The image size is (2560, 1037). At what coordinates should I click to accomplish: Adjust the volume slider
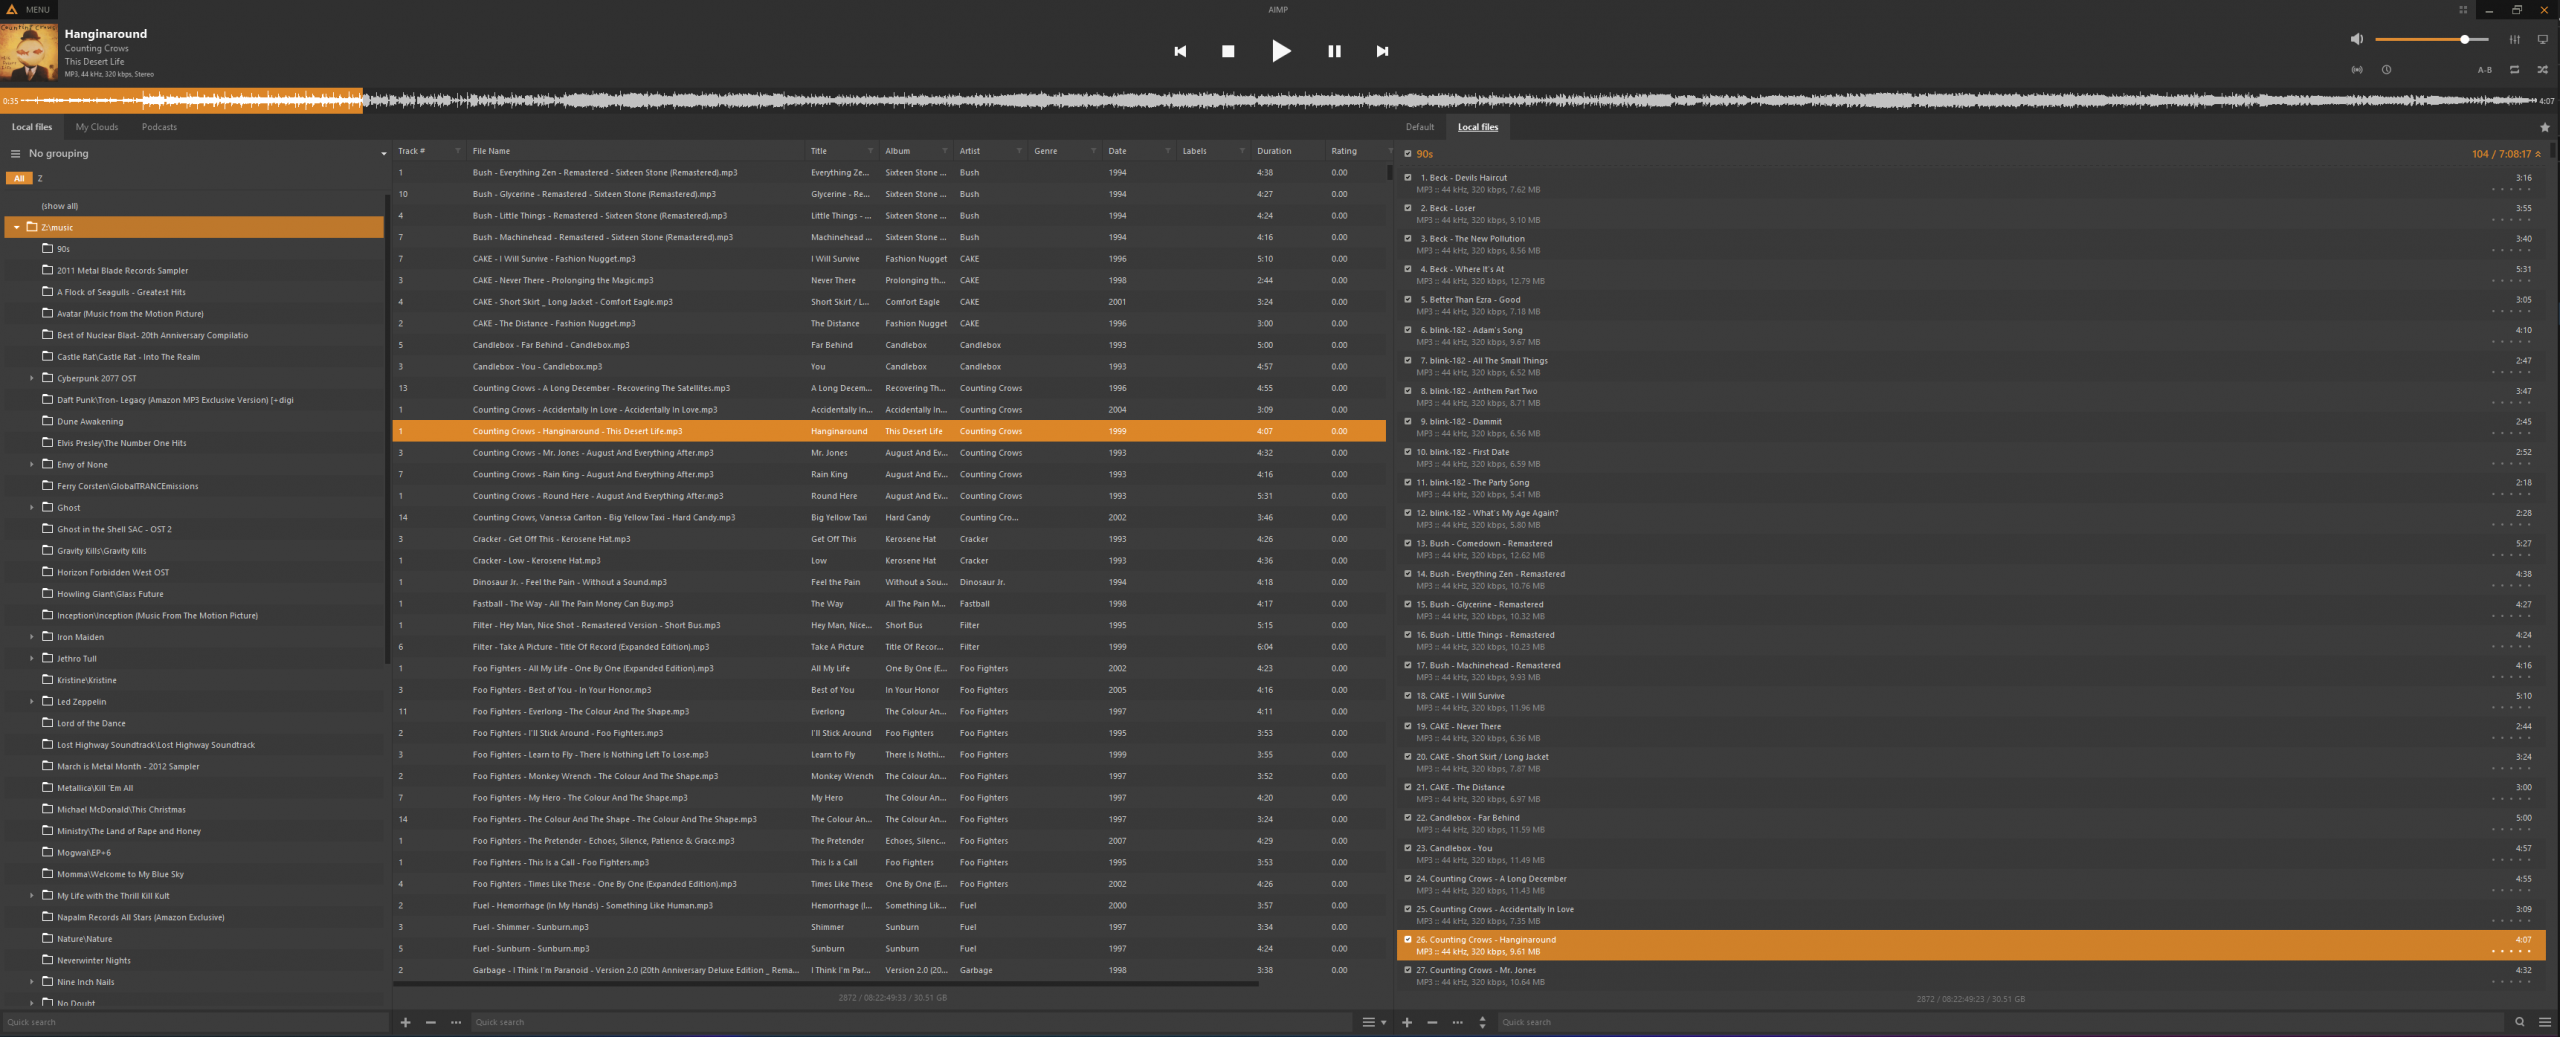[2430, 39]
